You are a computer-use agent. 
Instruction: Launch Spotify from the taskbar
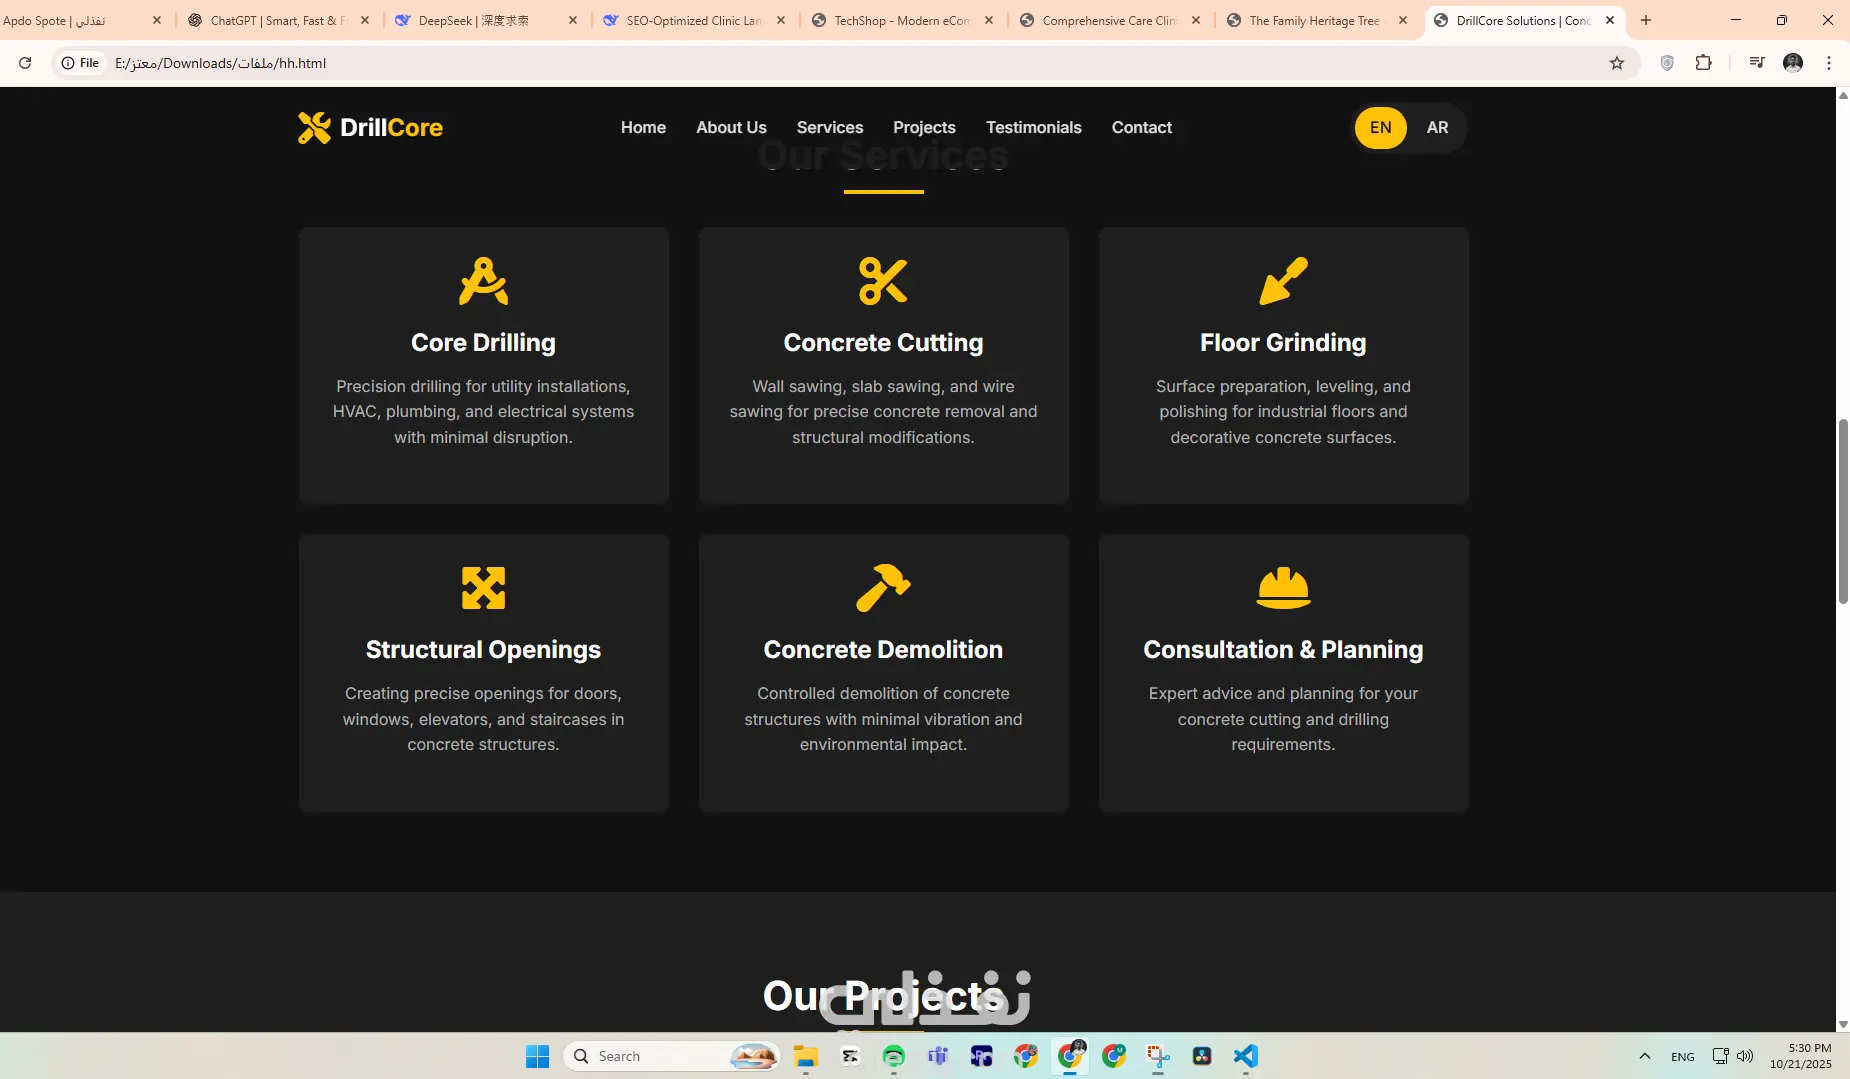(894, 1056)
